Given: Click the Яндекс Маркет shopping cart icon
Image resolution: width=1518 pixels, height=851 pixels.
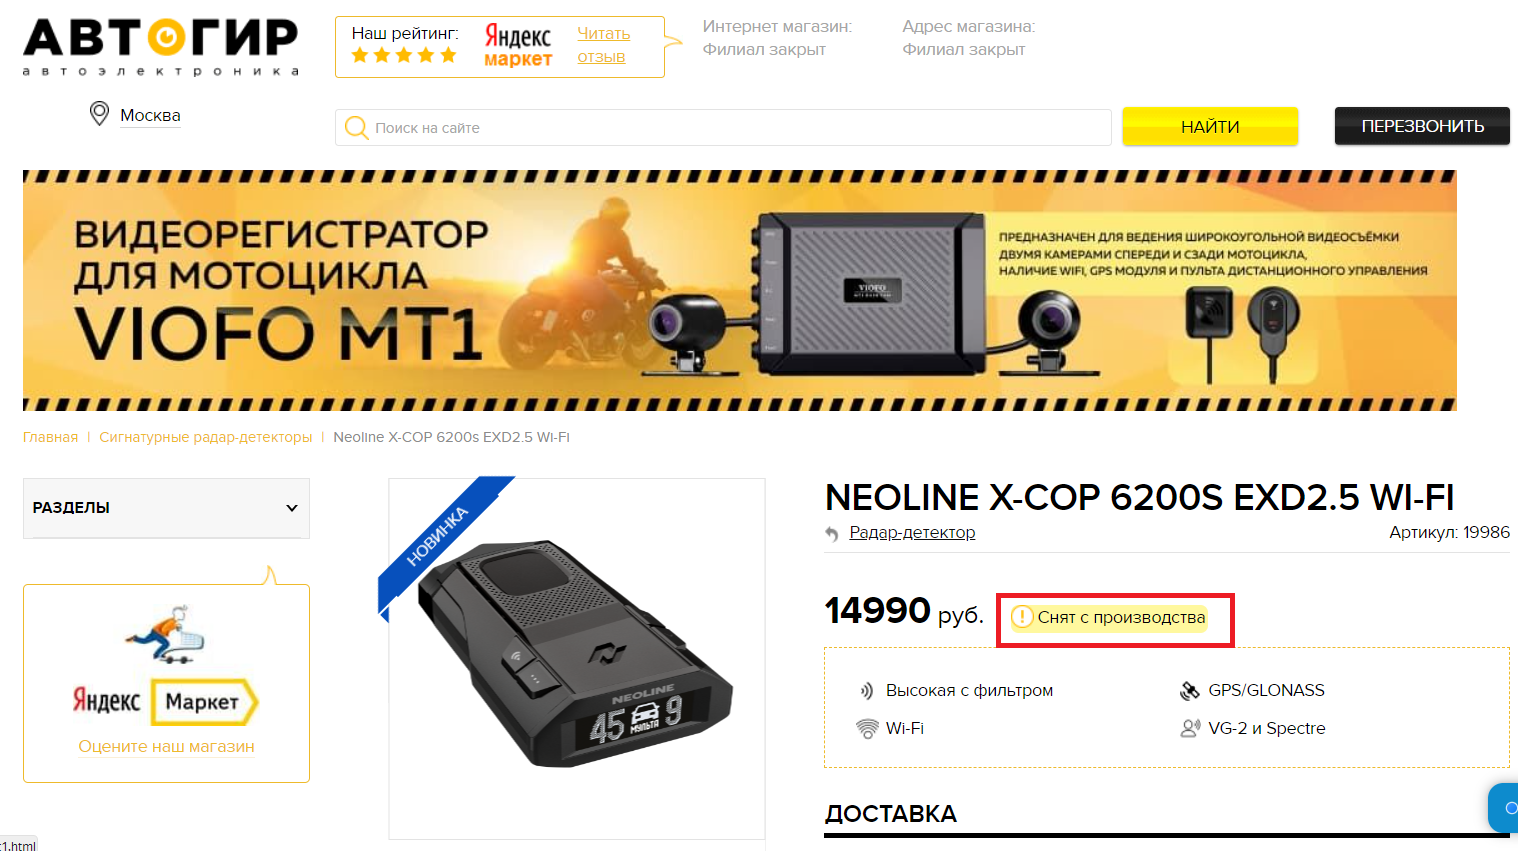Looking at the screenshot, I should coord(165,634).
